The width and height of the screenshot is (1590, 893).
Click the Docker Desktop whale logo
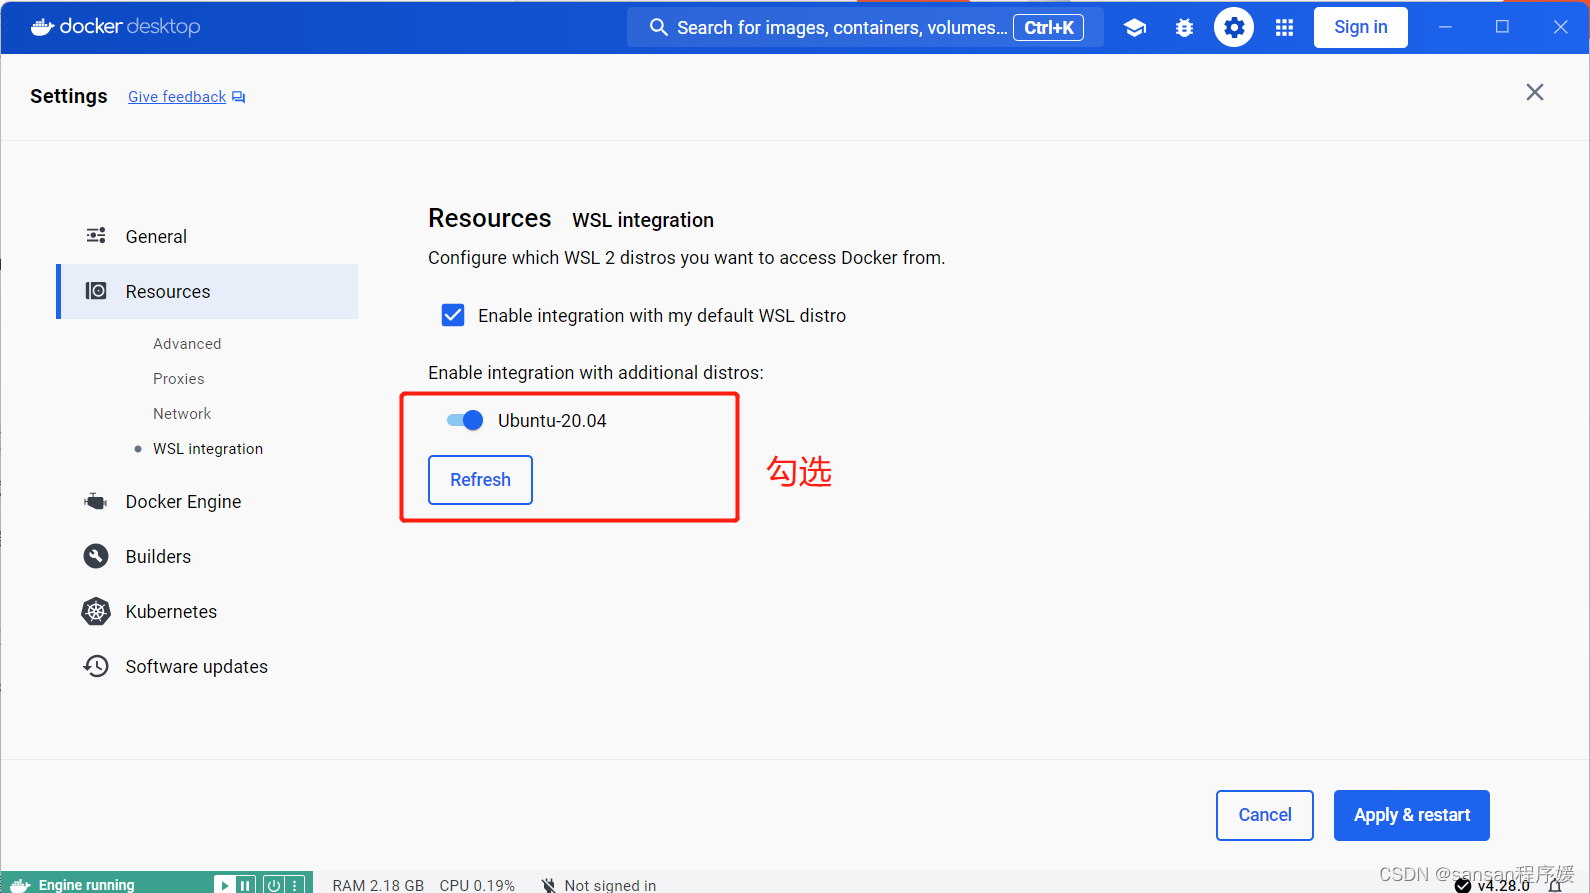tap(42, 27)
